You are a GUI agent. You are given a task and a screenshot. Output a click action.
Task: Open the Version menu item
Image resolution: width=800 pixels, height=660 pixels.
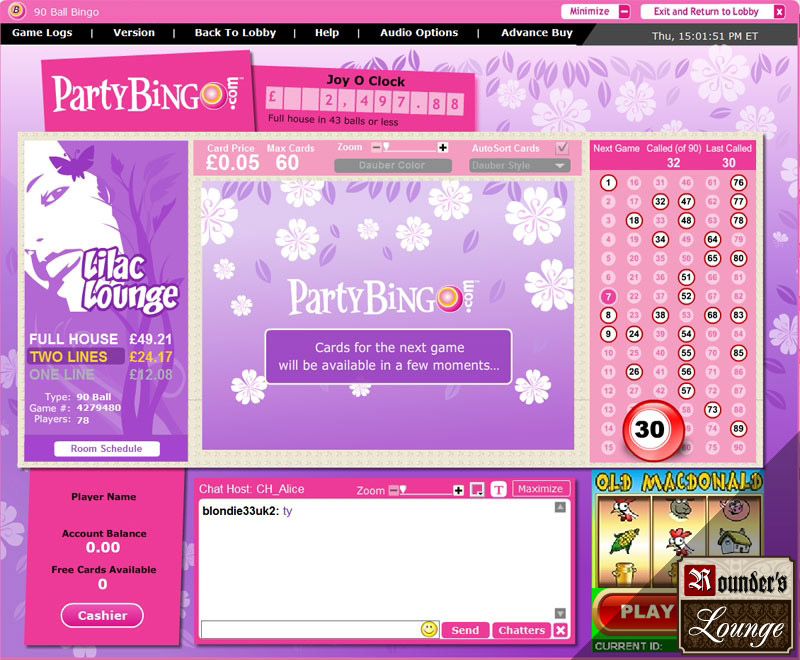click(x=134, y=33)
